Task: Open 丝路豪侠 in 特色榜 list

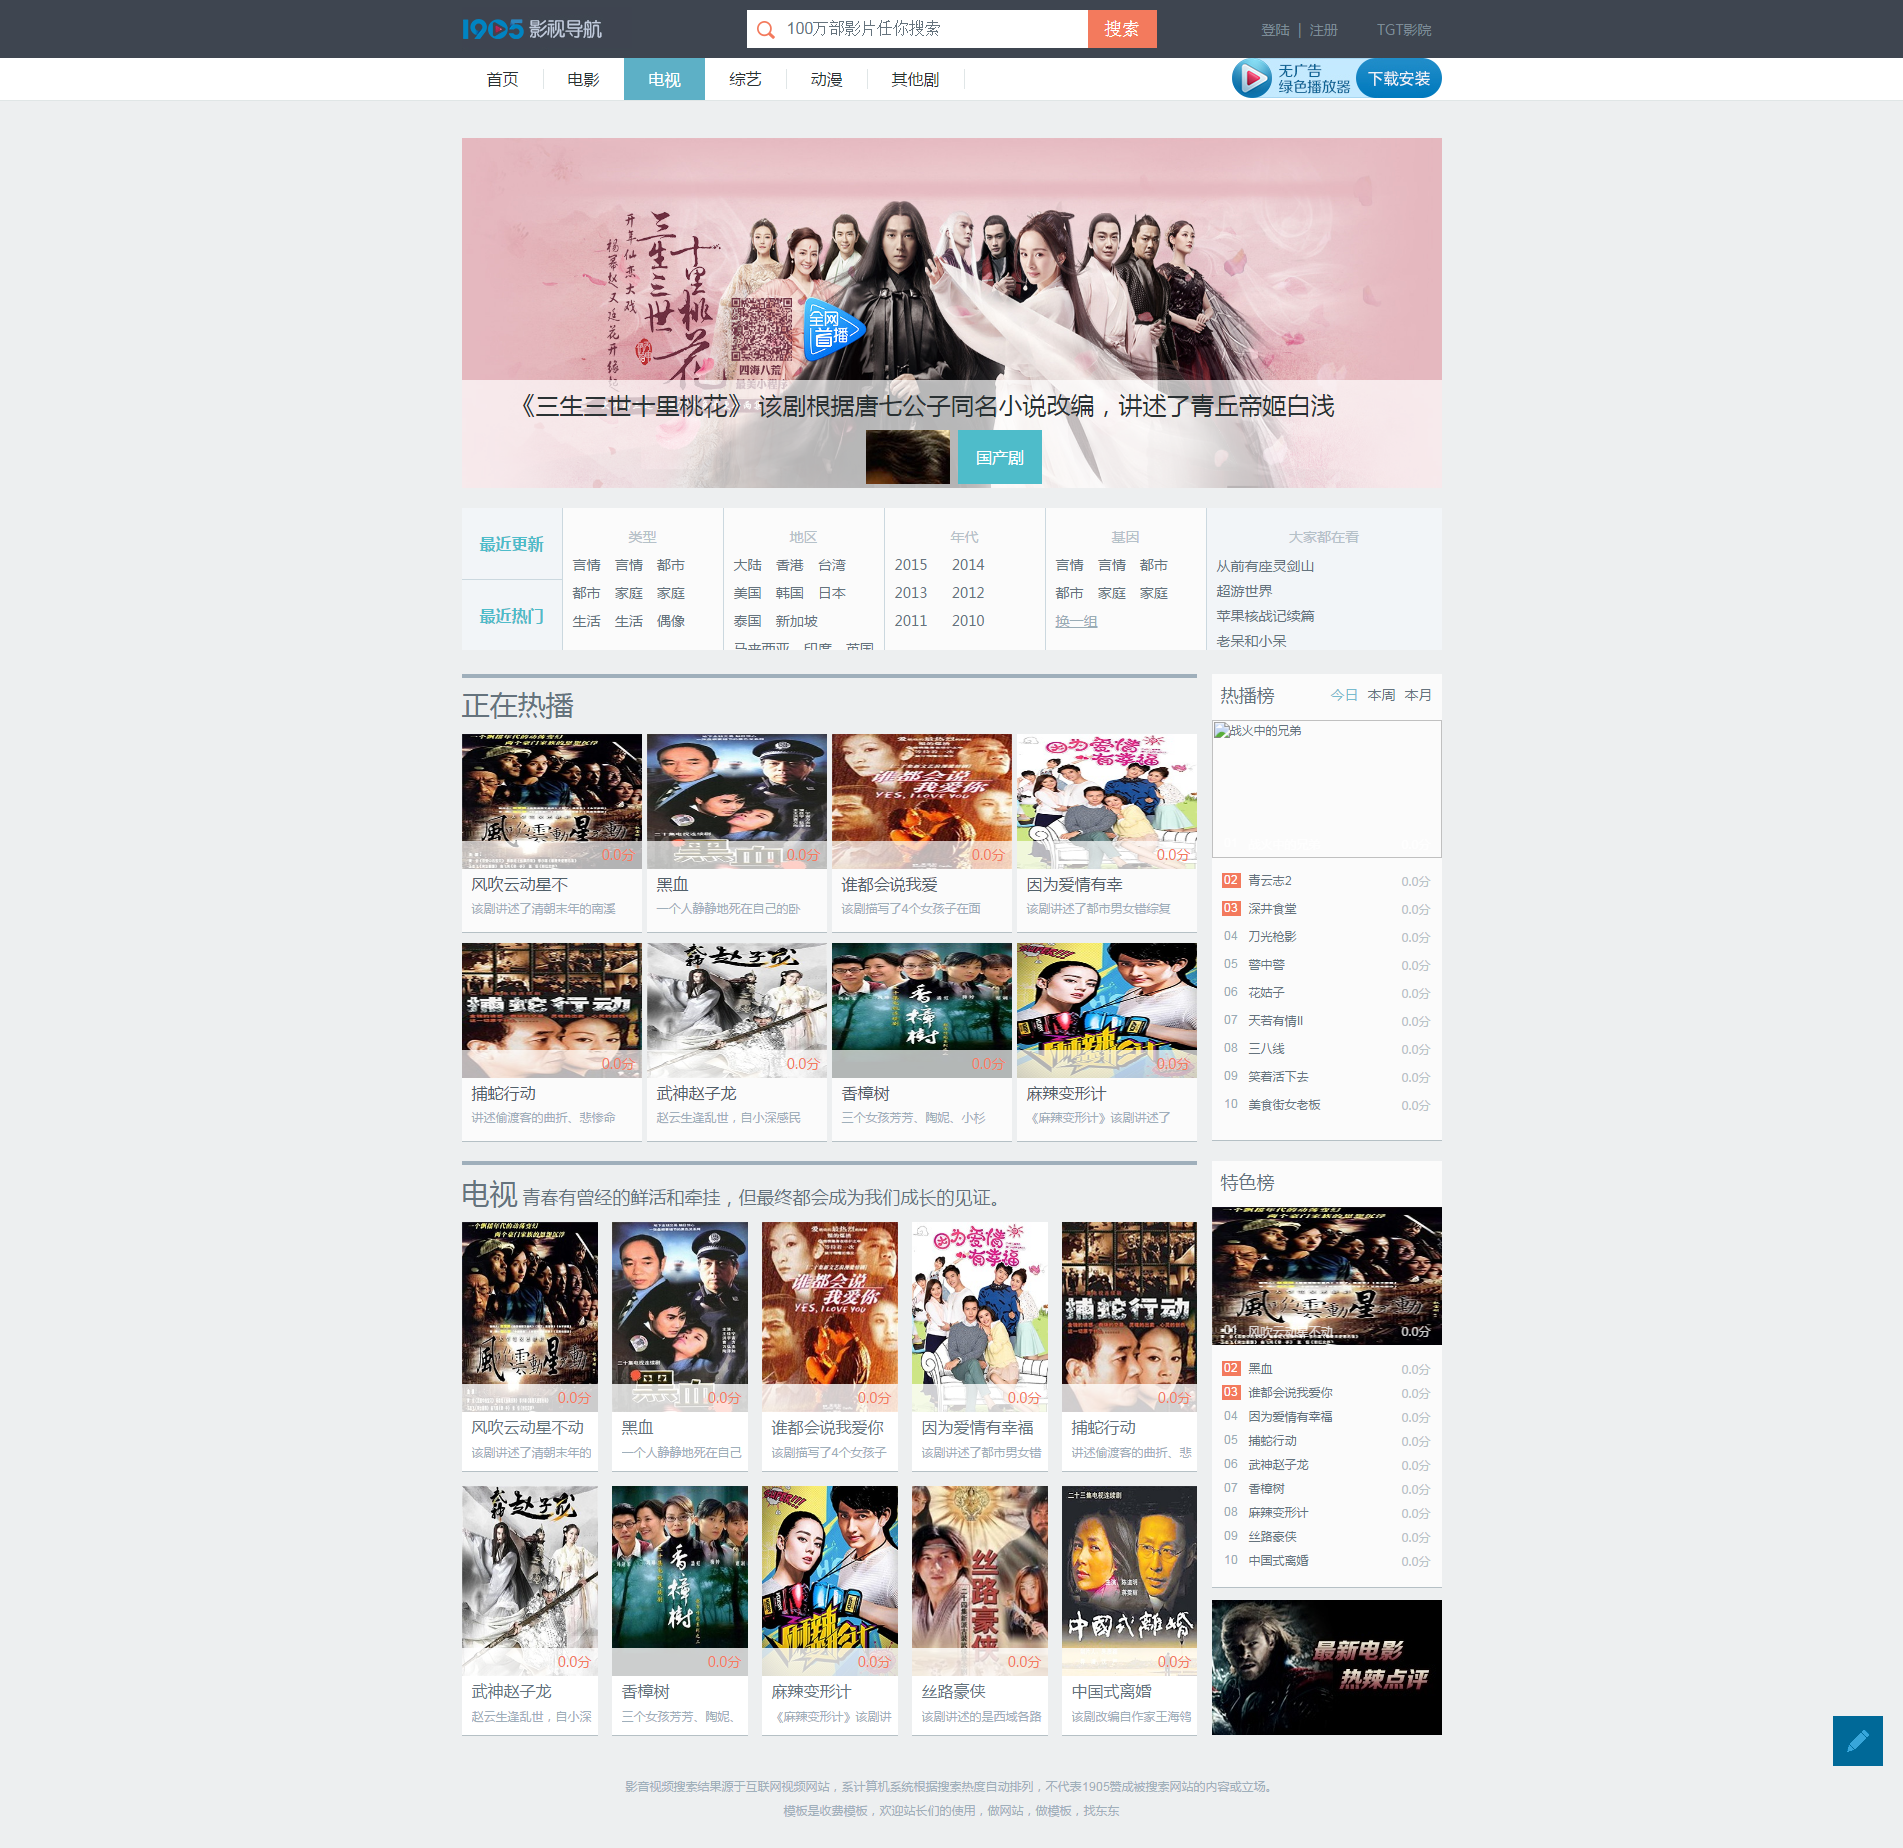Action: 1273,1537
